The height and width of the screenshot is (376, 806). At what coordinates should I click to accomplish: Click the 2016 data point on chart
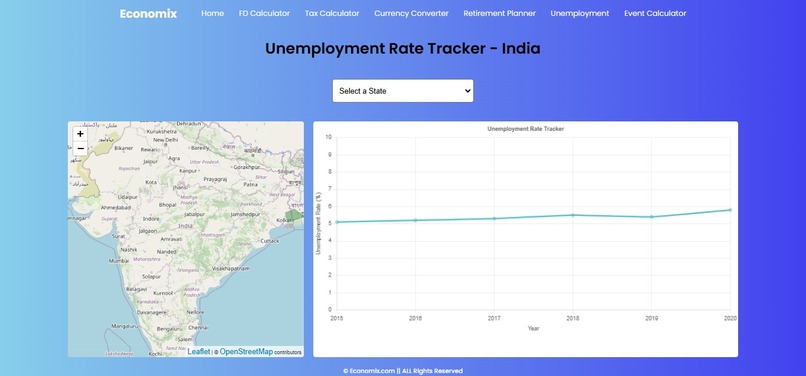coord(415,220)
